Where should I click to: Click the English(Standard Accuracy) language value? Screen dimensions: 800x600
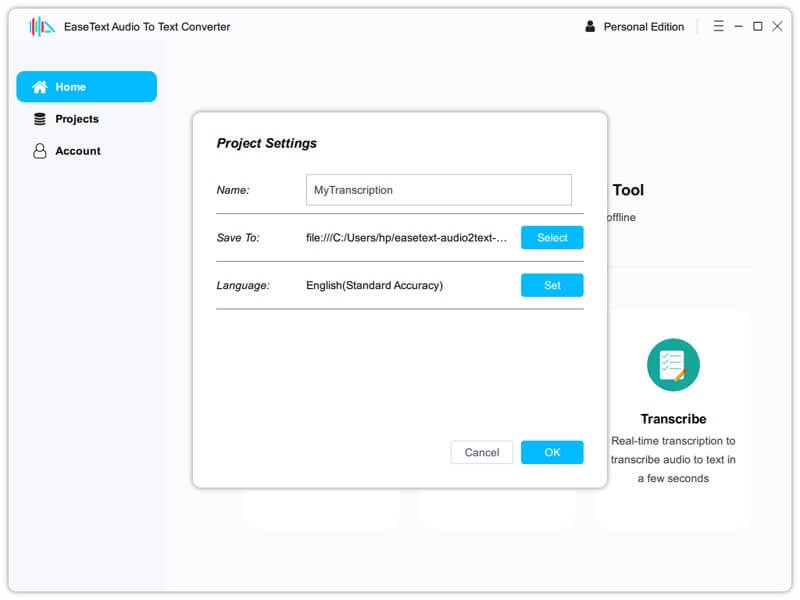[374, 286]
